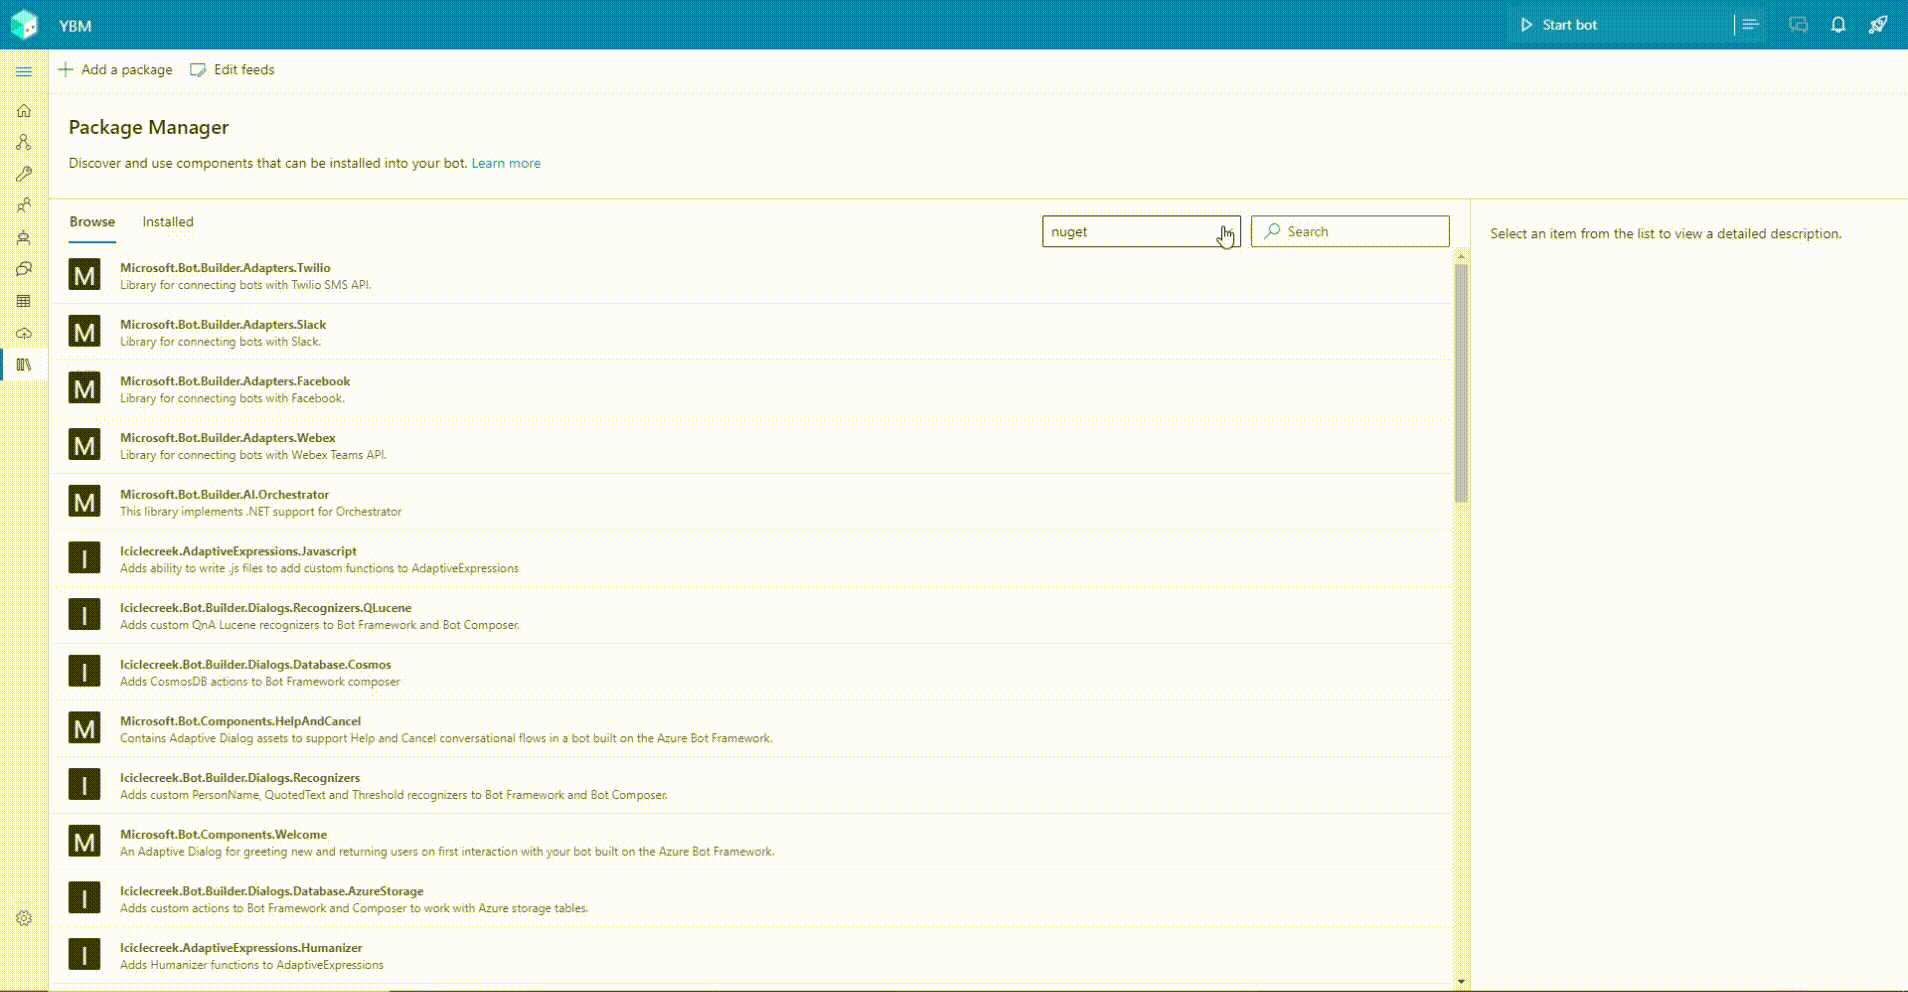The width and height of the screenshot is (1908, 992).
Task: Open the Forms table icon in the sidebar
Action: click(23, 301)
